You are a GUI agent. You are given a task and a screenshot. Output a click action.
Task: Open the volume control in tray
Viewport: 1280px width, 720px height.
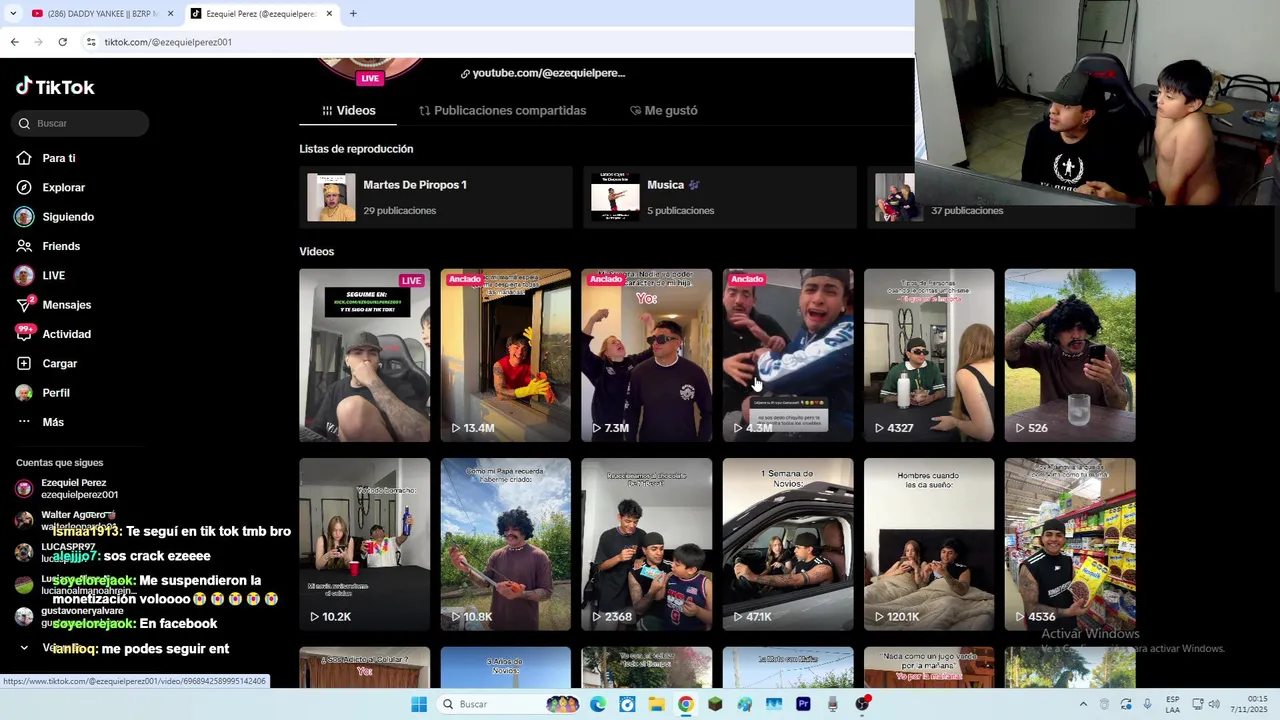(1216, 704)
